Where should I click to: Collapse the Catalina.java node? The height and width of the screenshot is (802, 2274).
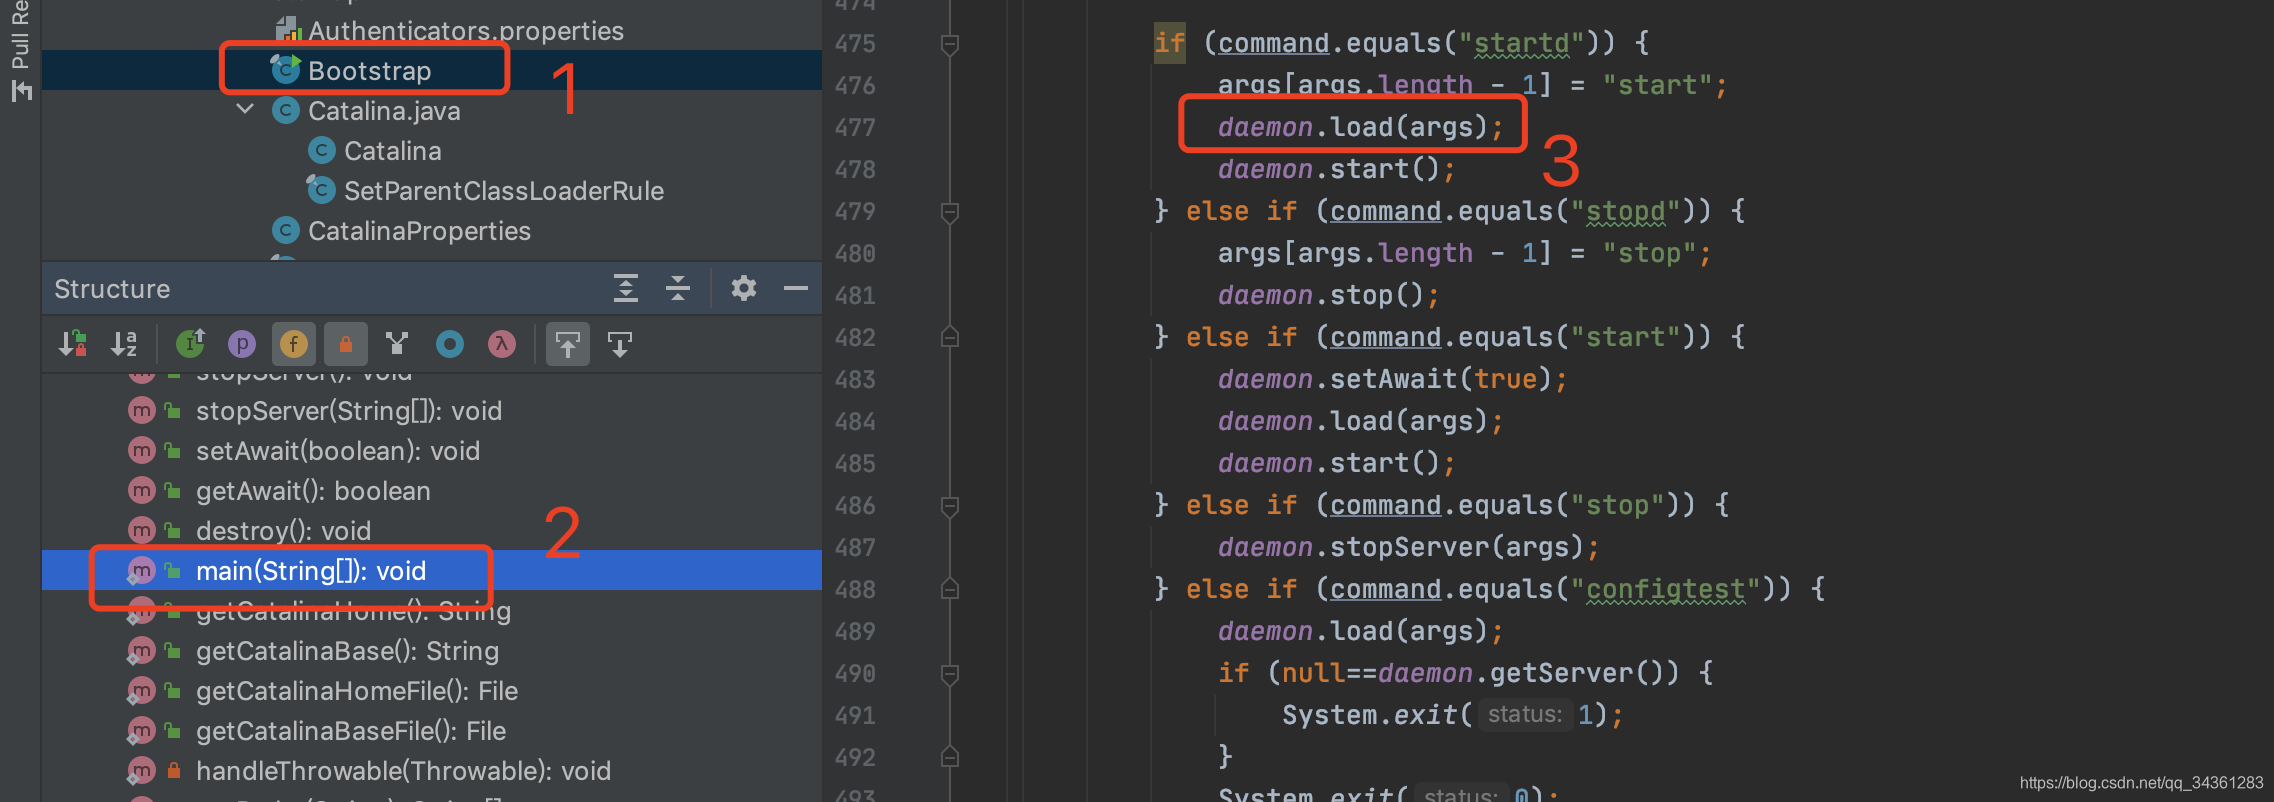245,109
